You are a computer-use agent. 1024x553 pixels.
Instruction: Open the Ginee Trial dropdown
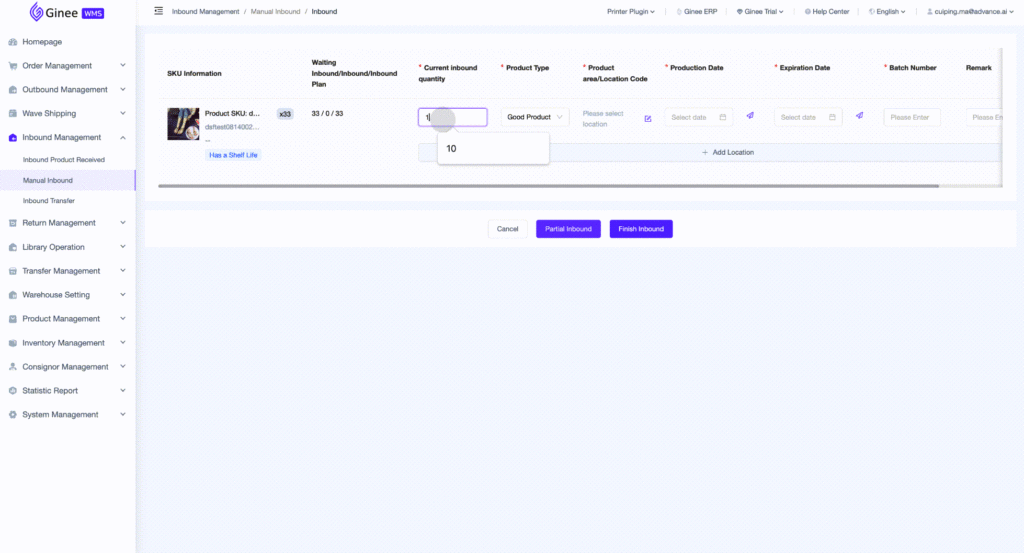tap(760, 12)
